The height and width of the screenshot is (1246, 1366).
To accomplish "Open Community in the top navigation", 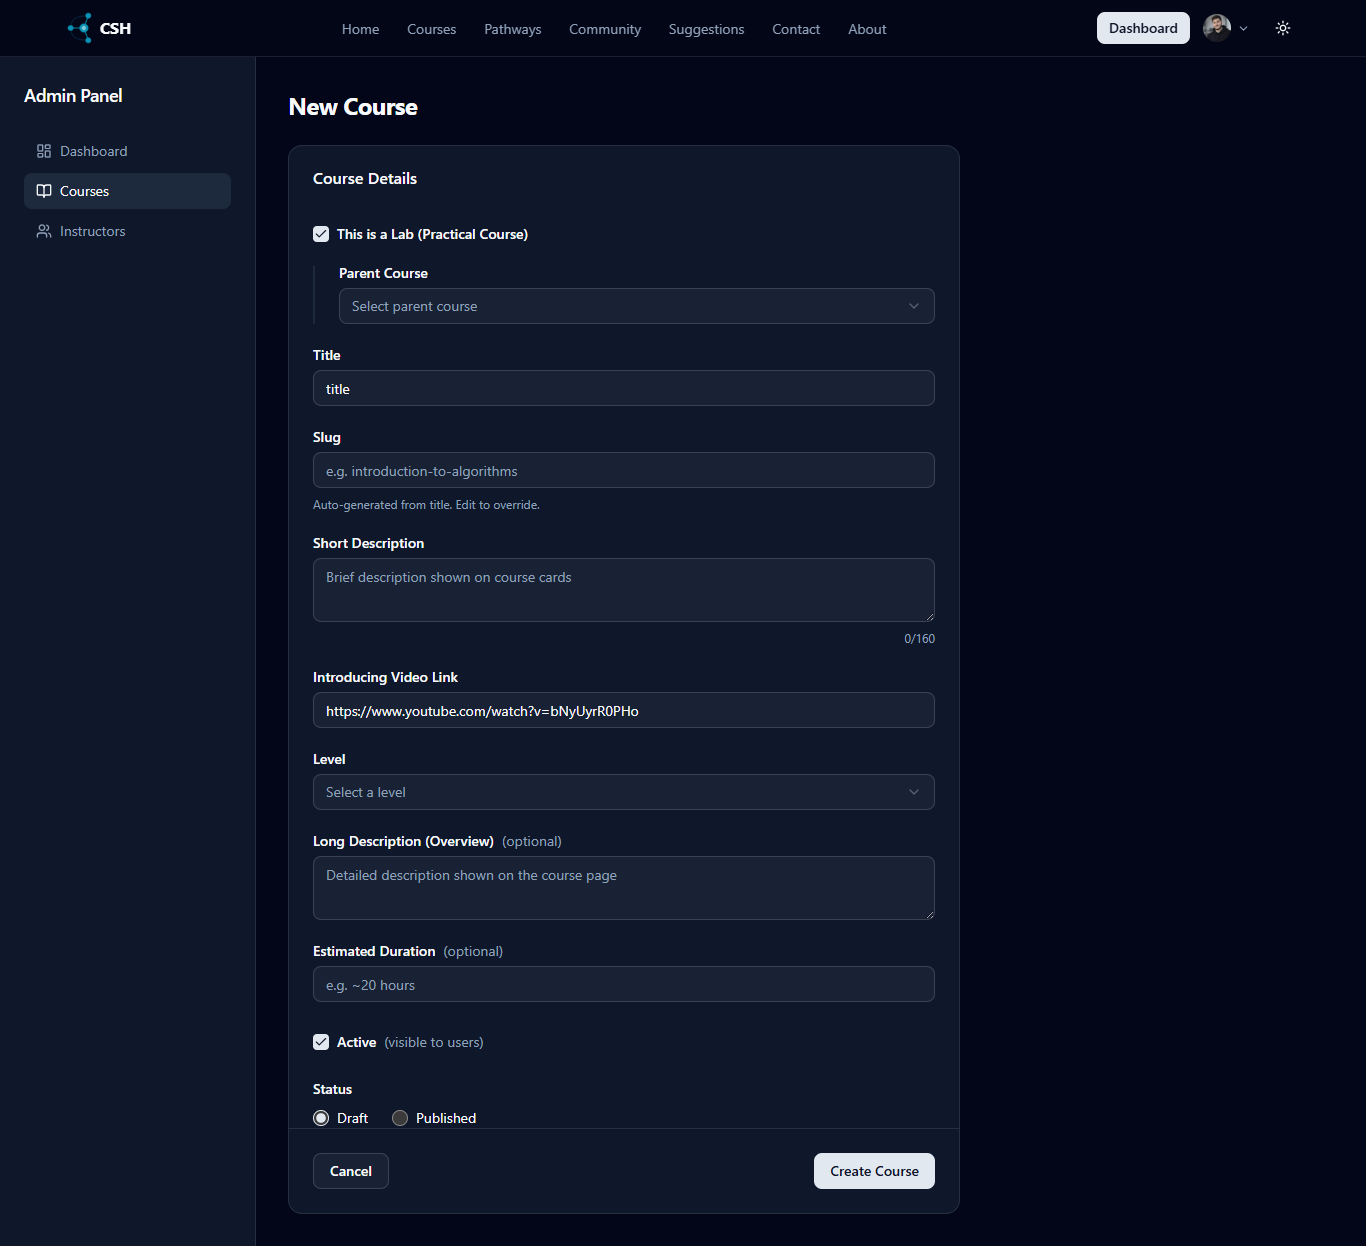I will click(x=605, y=29).
